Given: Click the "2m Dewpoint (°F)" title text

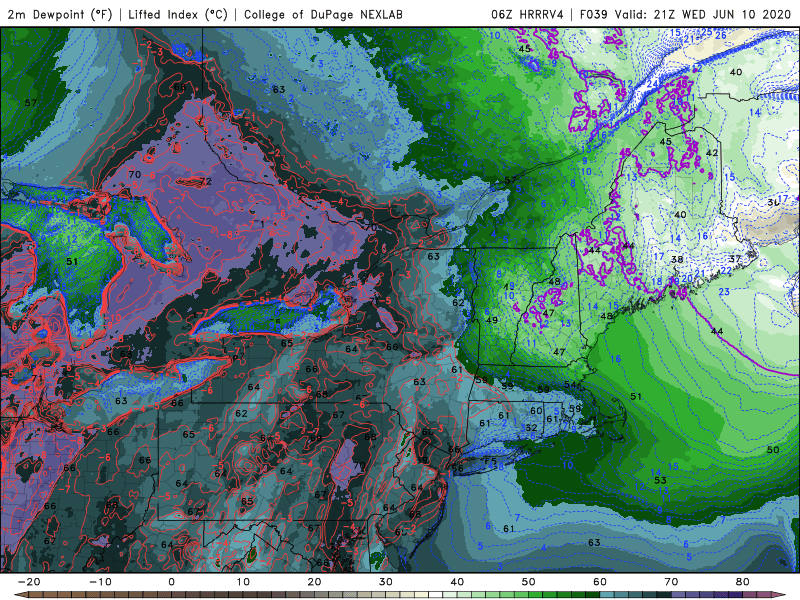Looking at the screenshot, I should (x=60, y=14).
